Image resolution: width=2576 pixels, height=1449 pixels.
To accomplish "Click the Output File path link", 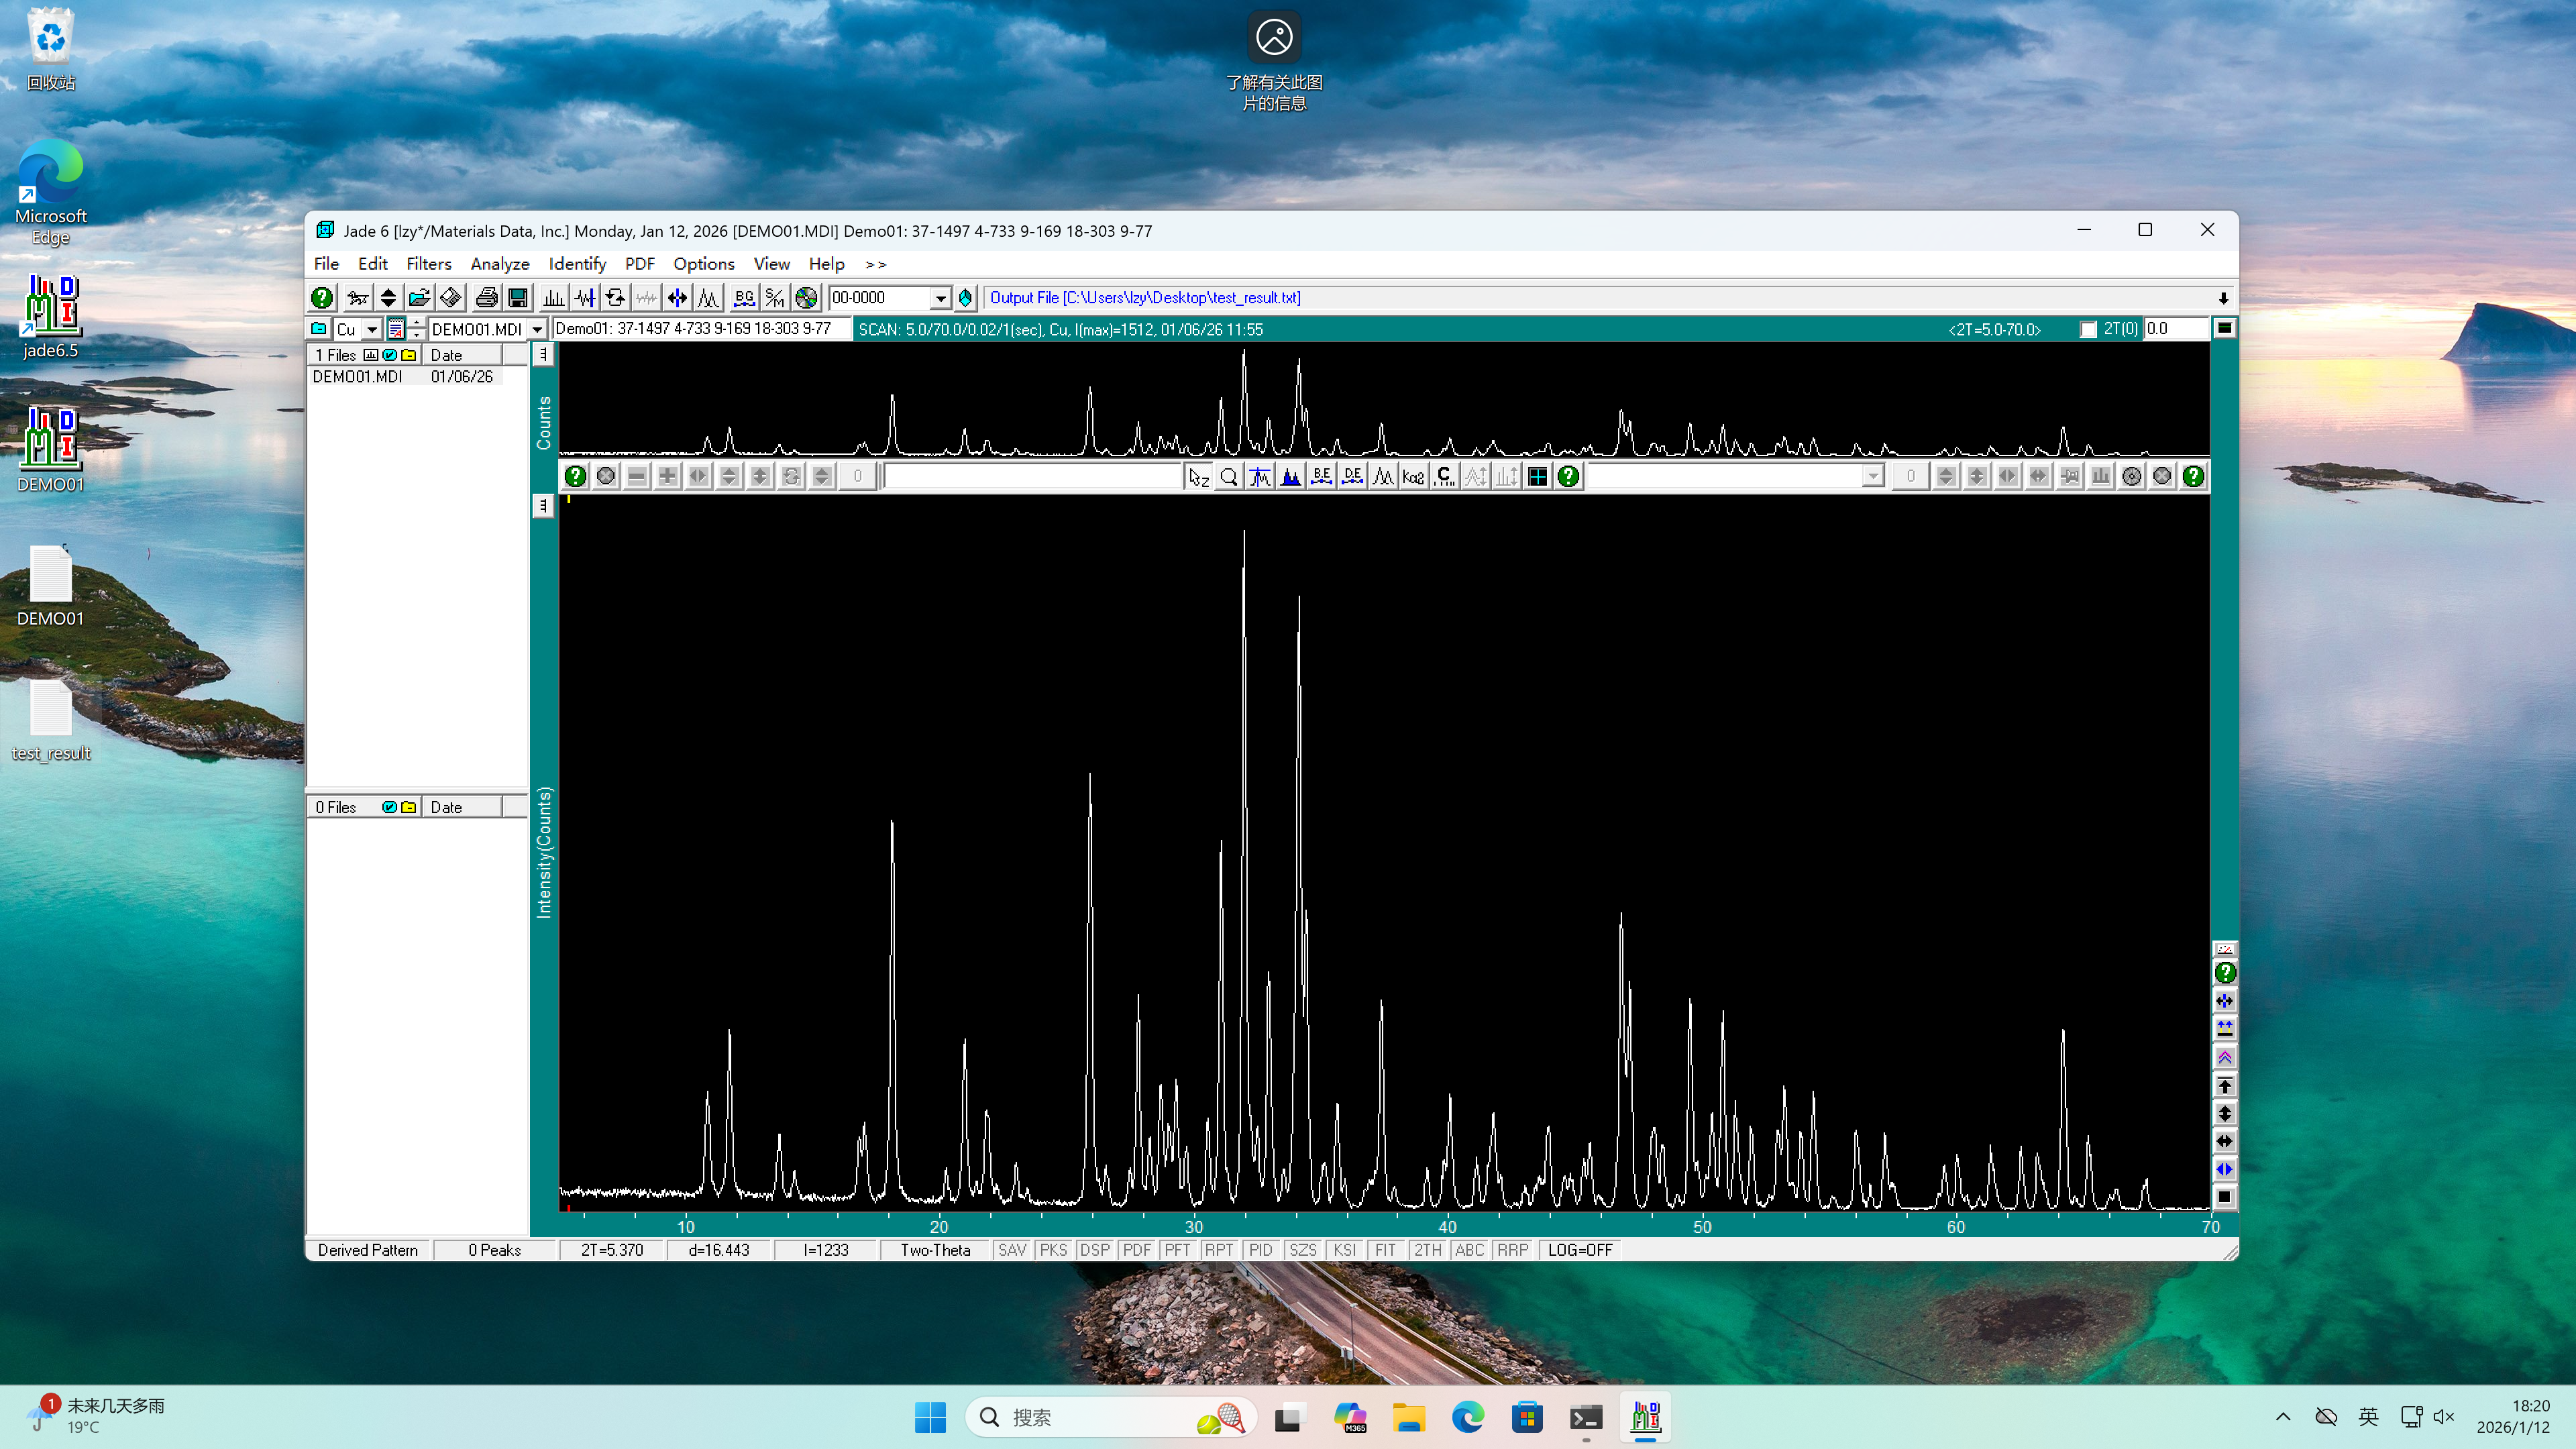I will click(1144, 298).
